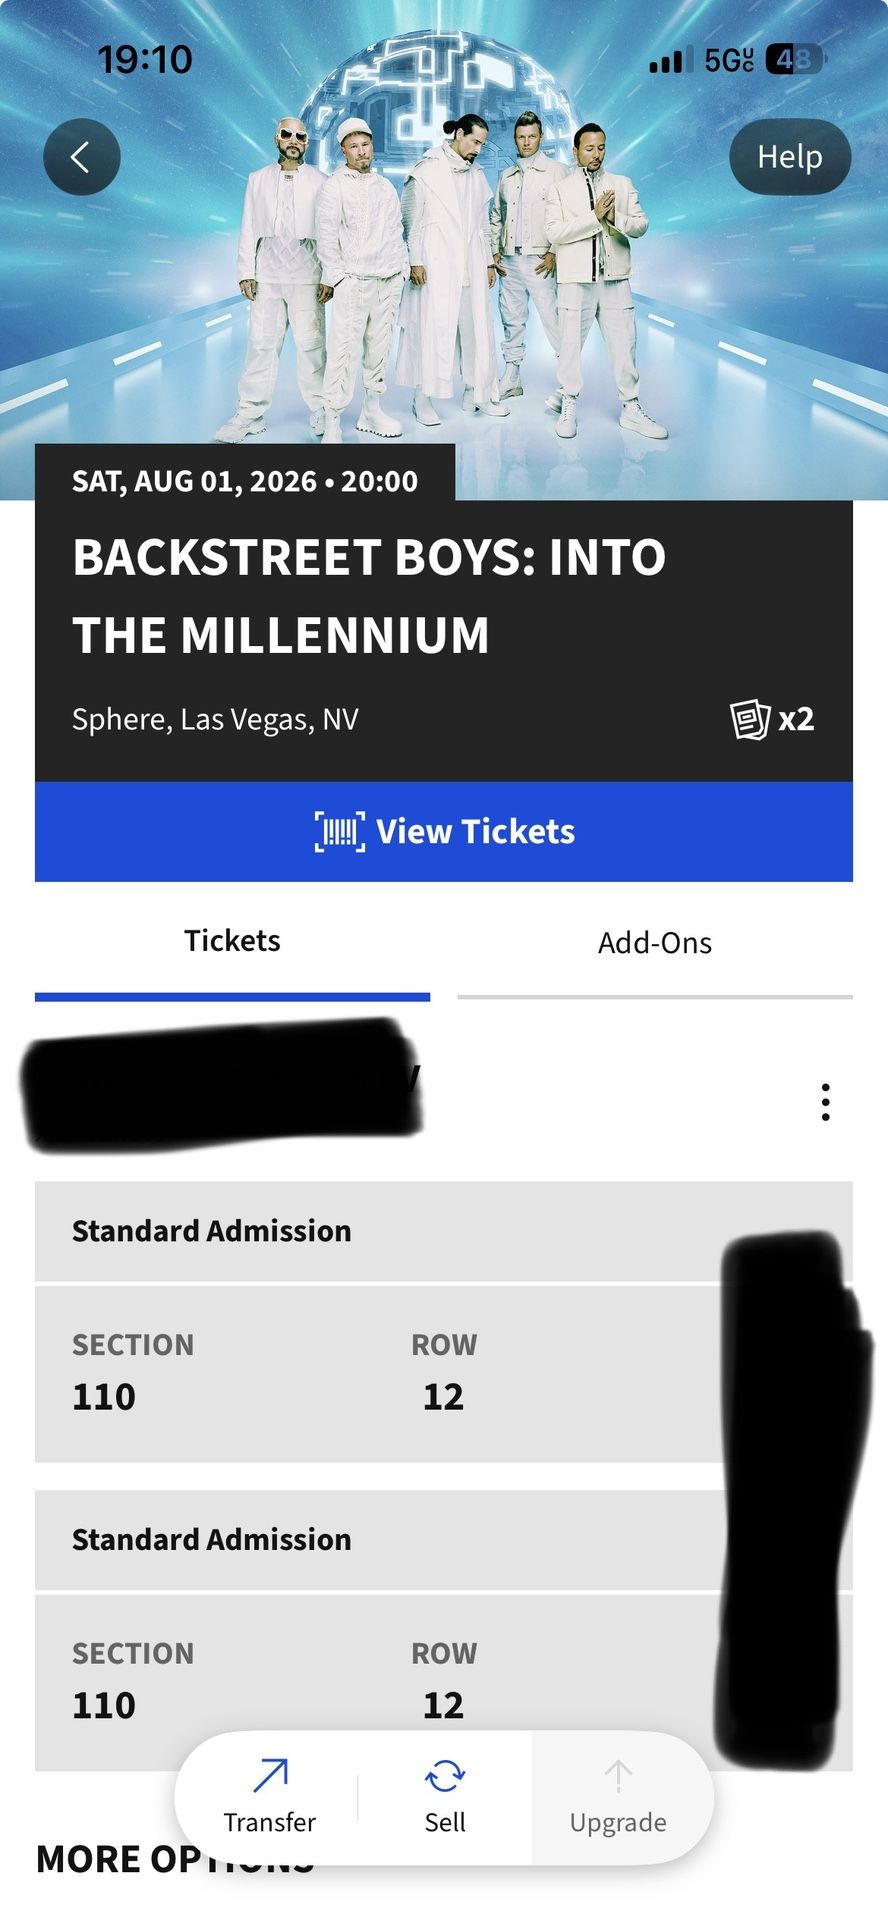Tap the Transfer arrow icon
The height and width of the screenshot is (1920, 888).
[270, 1776]
